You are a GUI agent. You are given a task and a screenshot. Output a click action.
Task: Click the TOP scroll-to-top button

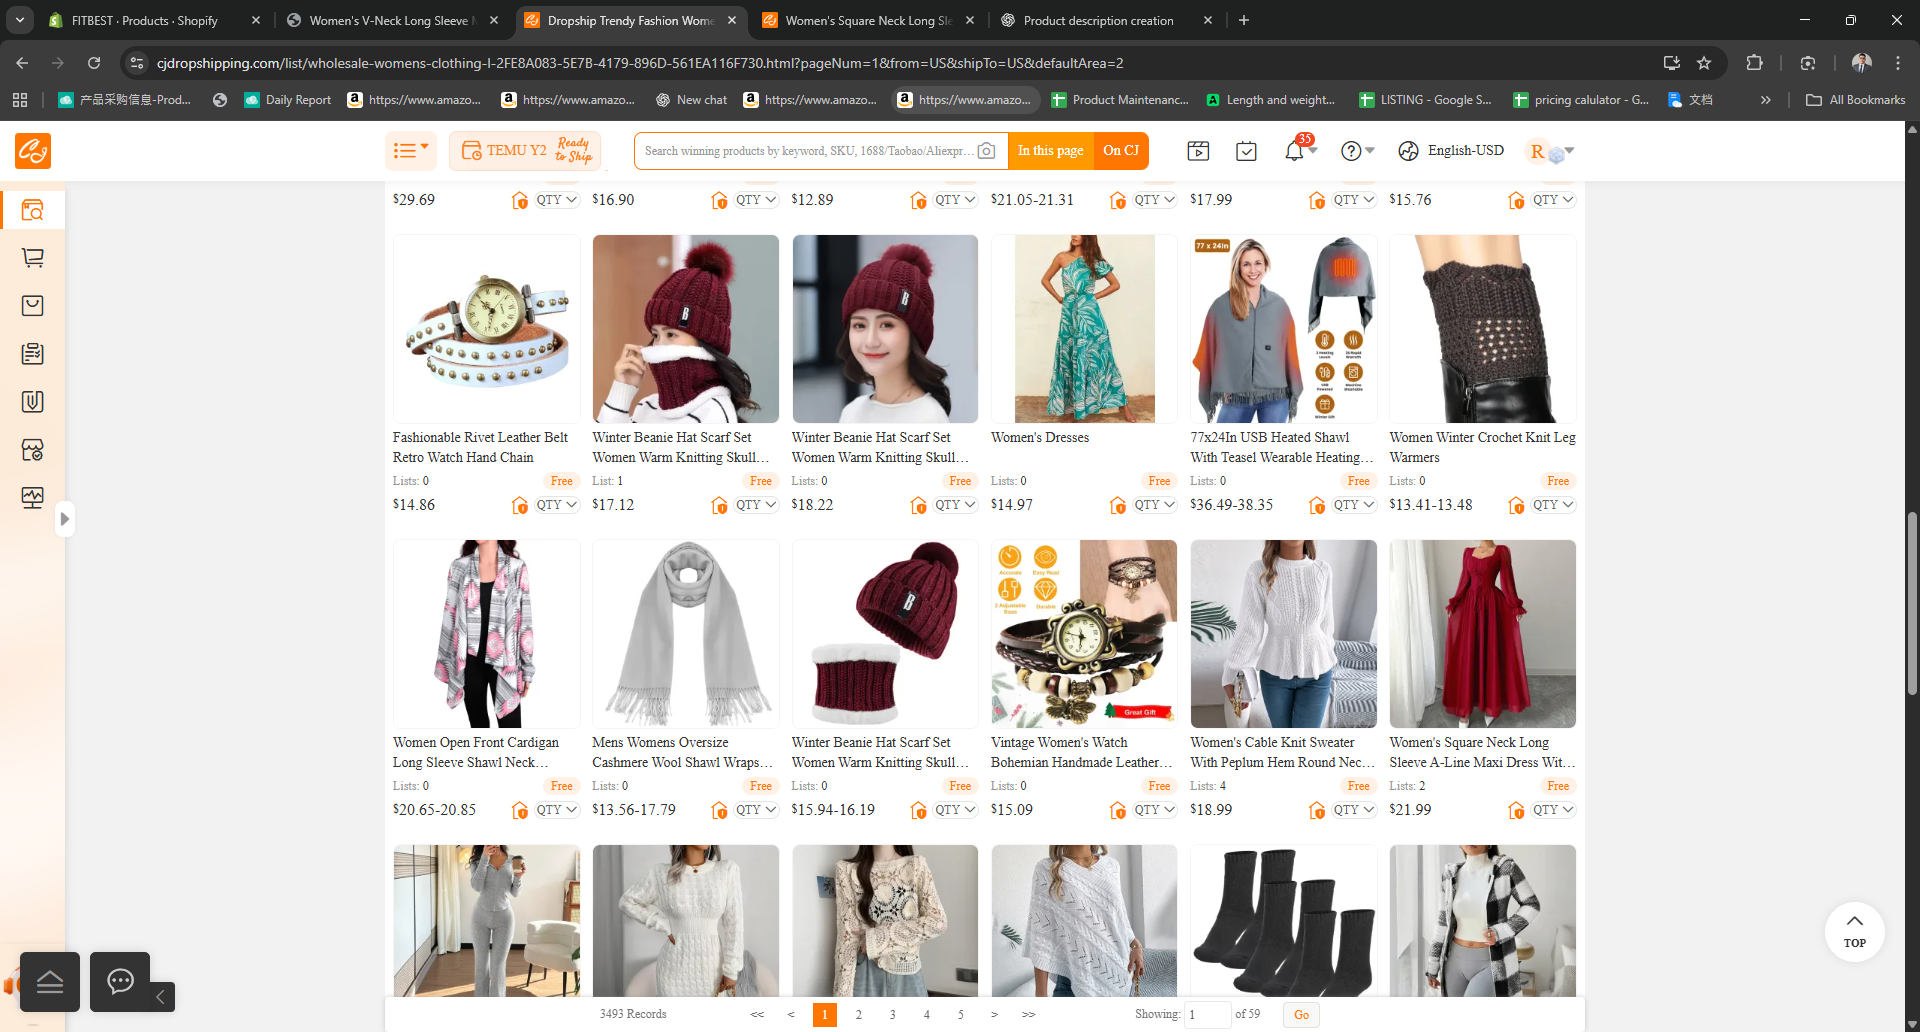click(1854, 931)
